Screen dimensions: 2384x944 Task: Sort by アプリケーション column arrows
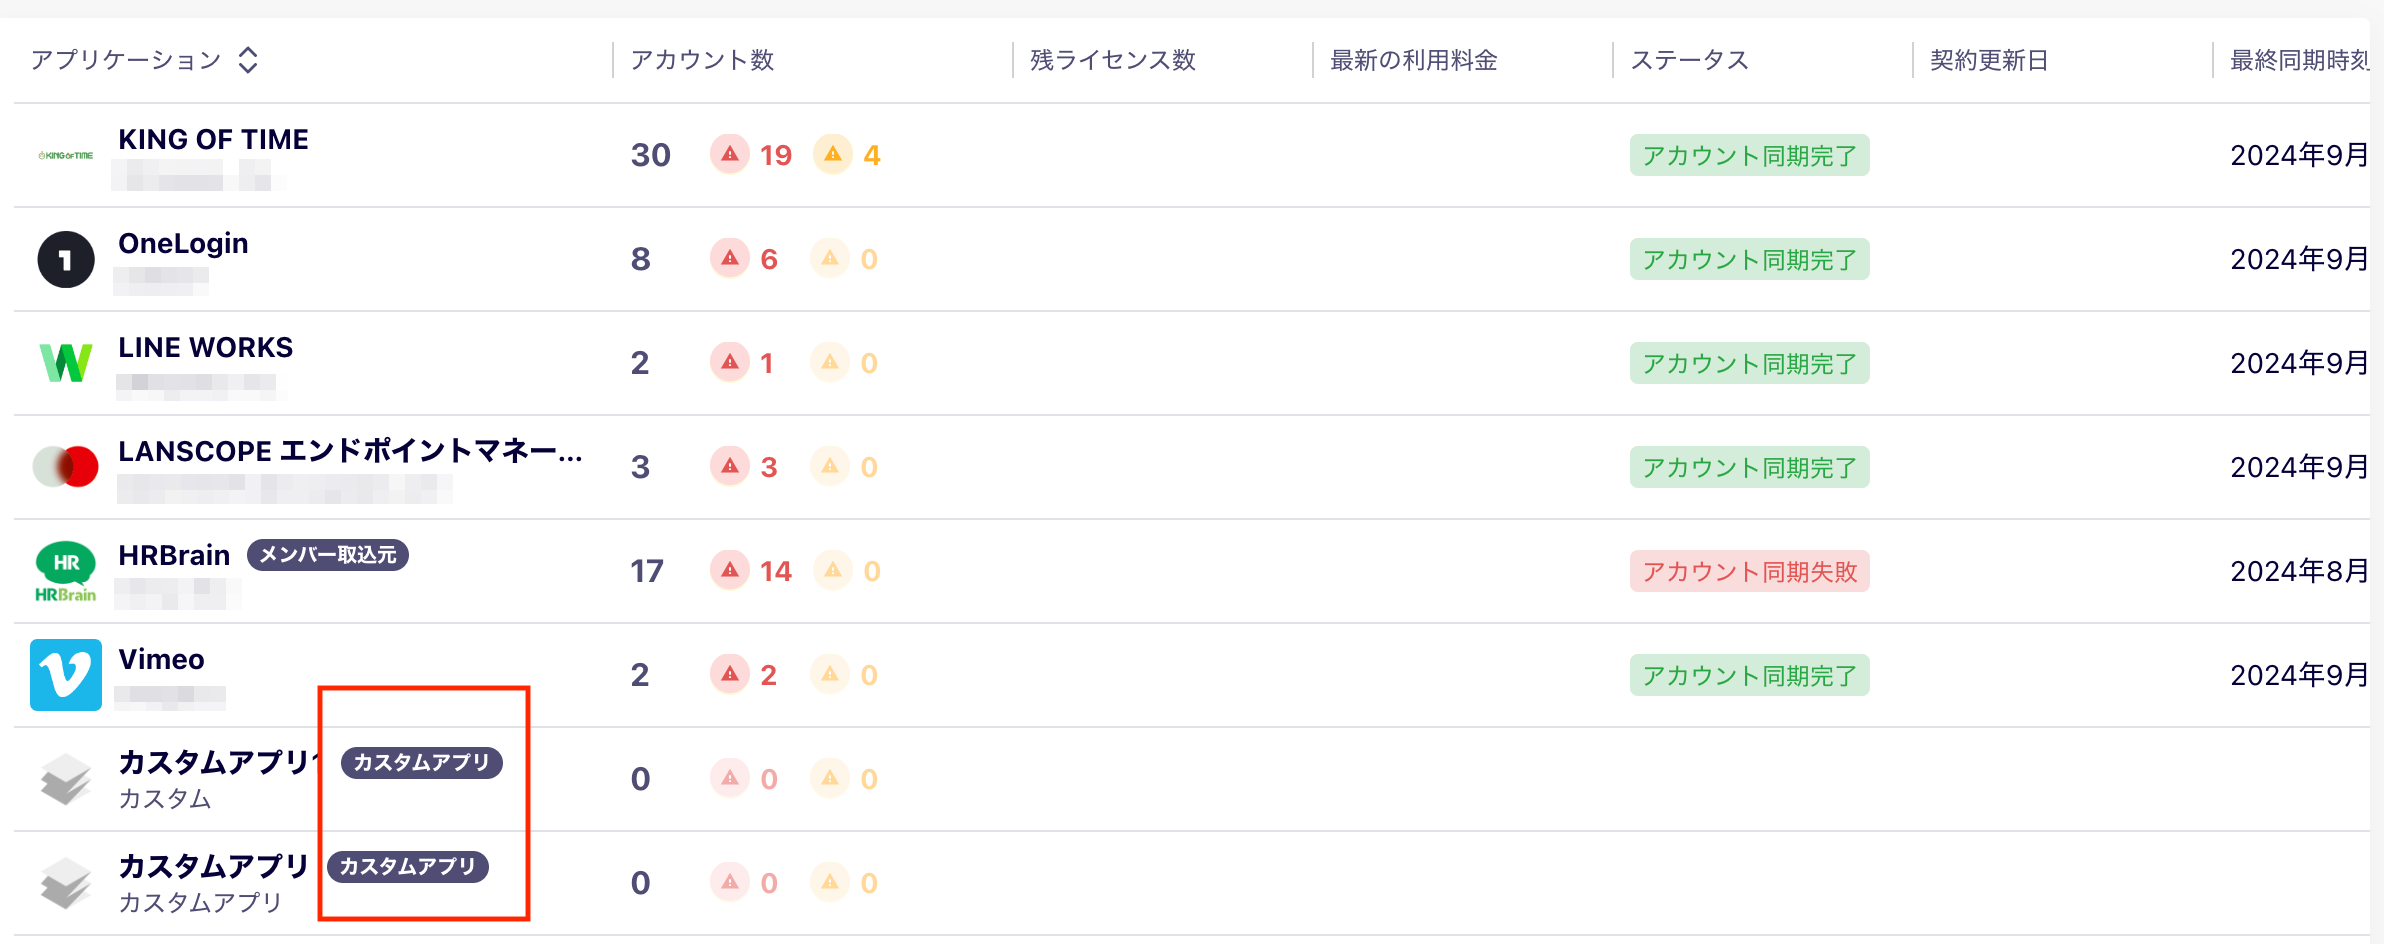[x=248, y=60]
